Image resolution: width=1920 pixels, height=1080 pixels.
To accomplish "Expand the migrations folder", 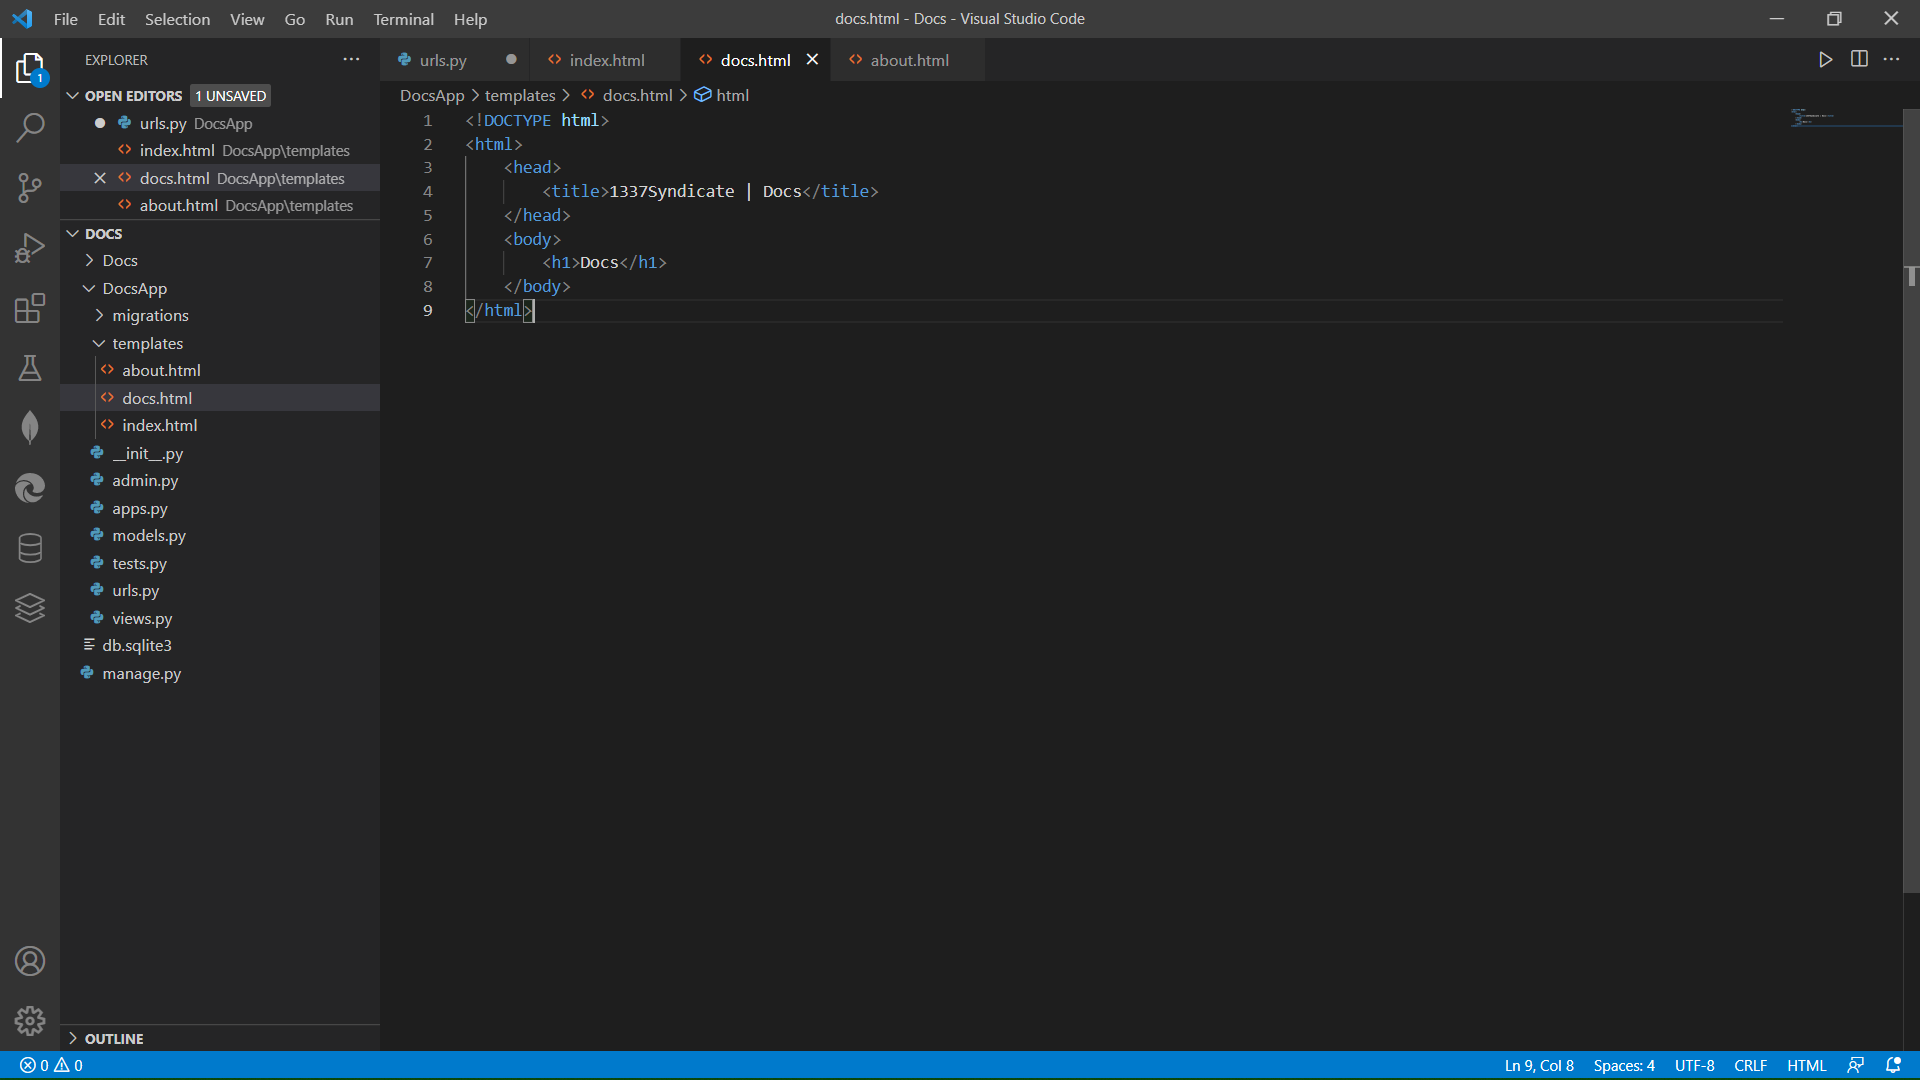I will click(x=150, y=316).
